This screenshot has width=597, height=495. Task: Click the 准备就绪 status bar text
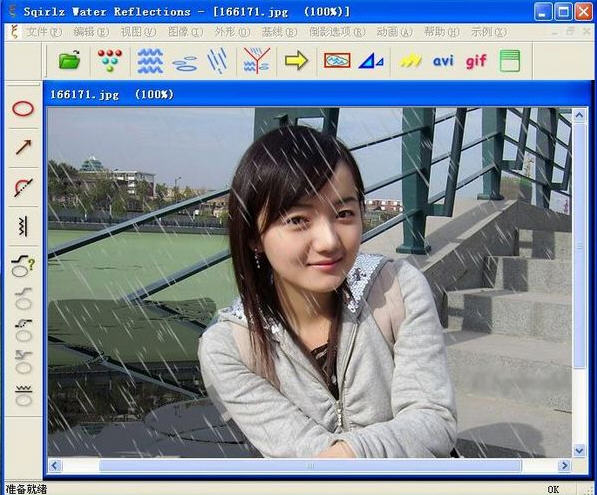(x=26, y=489)
